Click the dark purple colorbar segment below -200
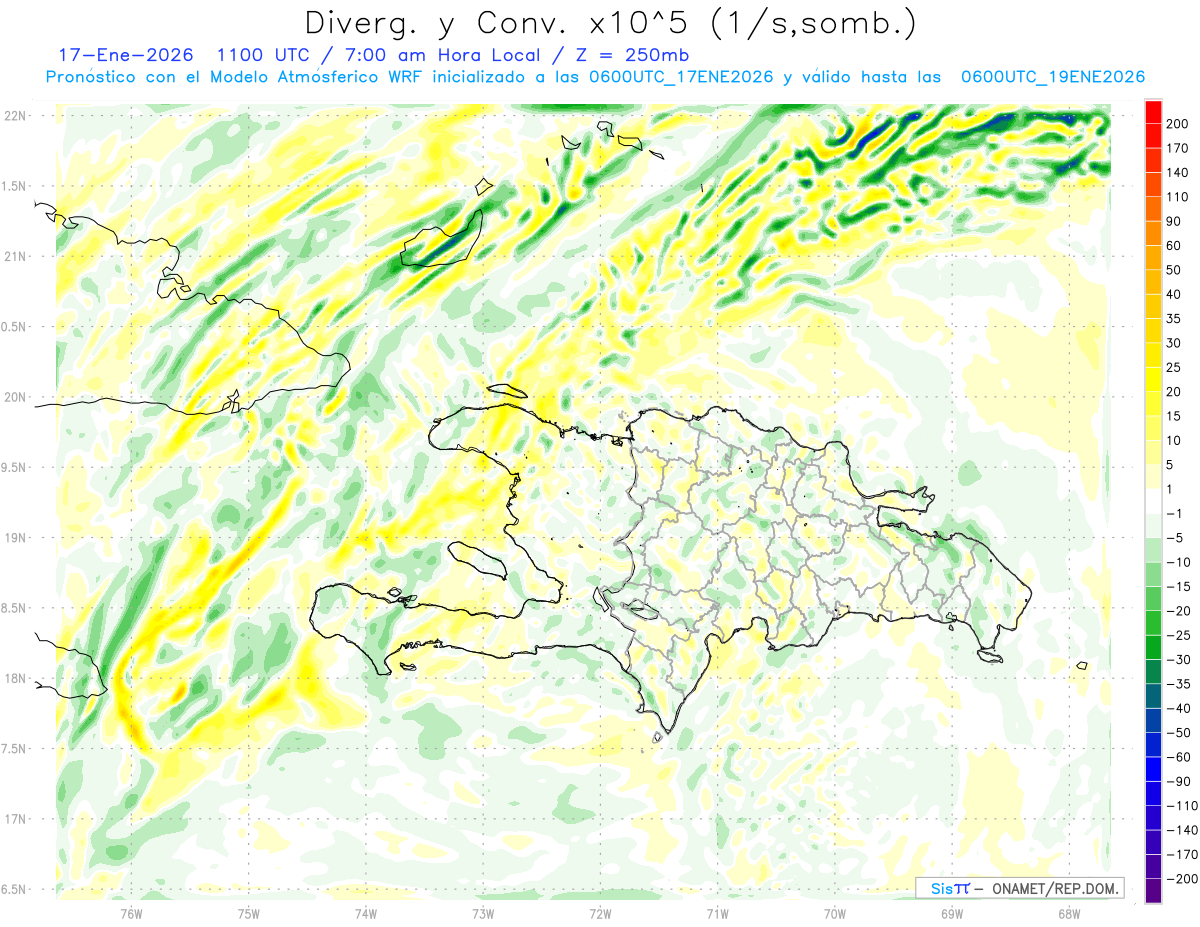 point(1153,891)
